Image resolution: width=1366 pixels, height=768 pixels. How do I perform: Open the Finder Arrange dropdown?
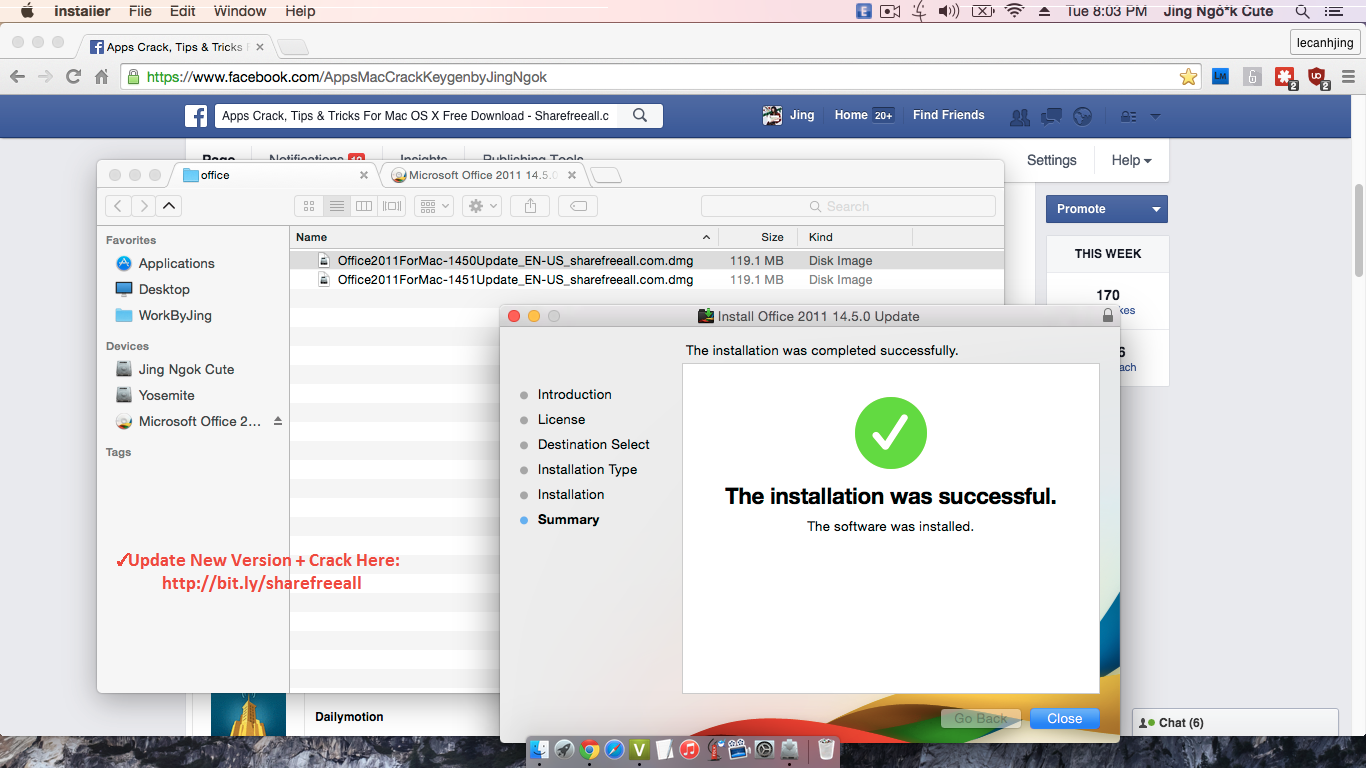click(435, 206)
